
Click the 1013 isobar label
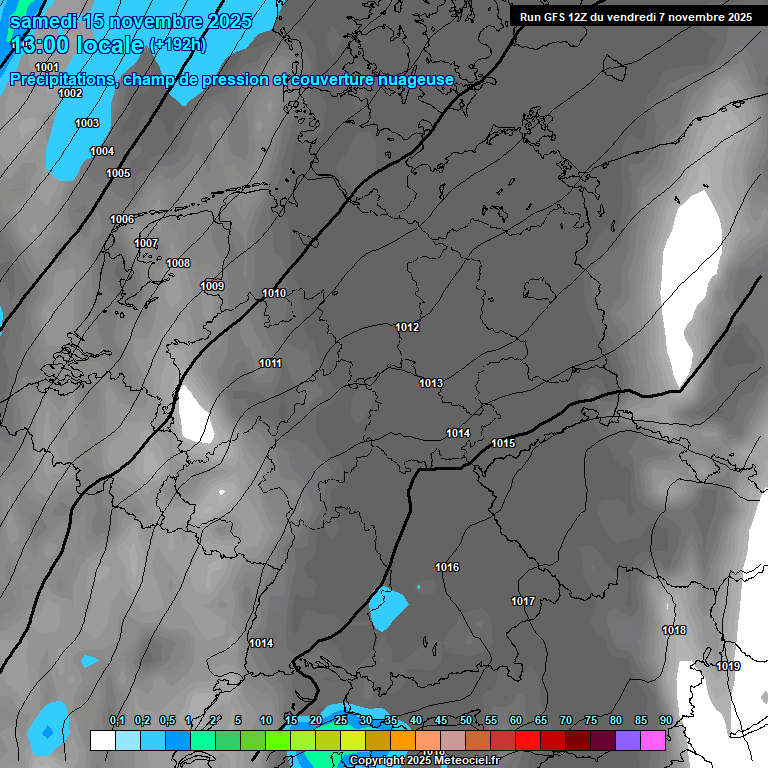point(431,383)
